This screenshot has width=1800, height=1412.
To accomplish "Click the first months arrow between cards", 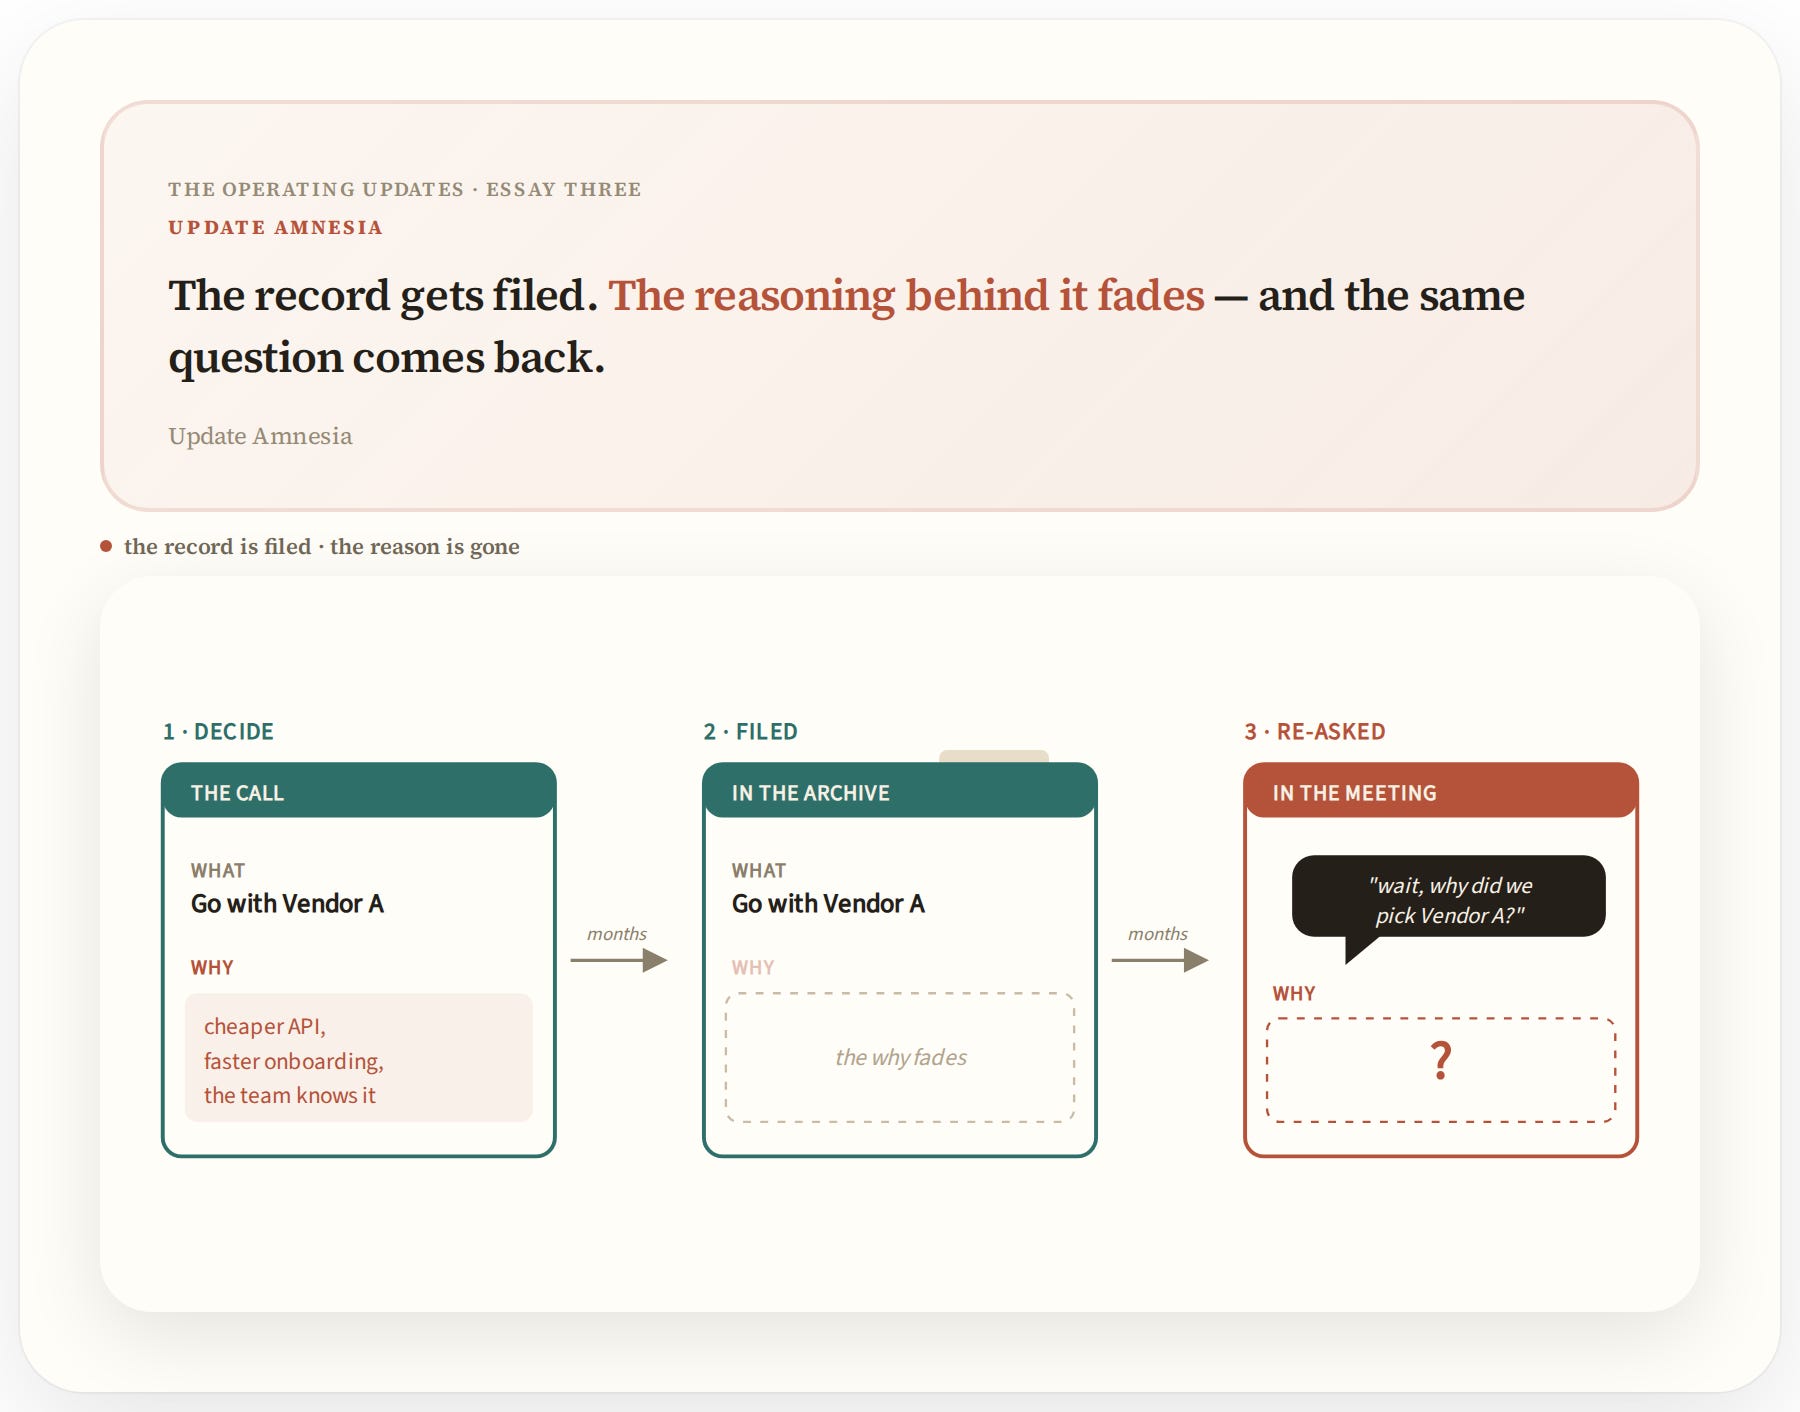I will pyautogui.click(x=618, y=960).
